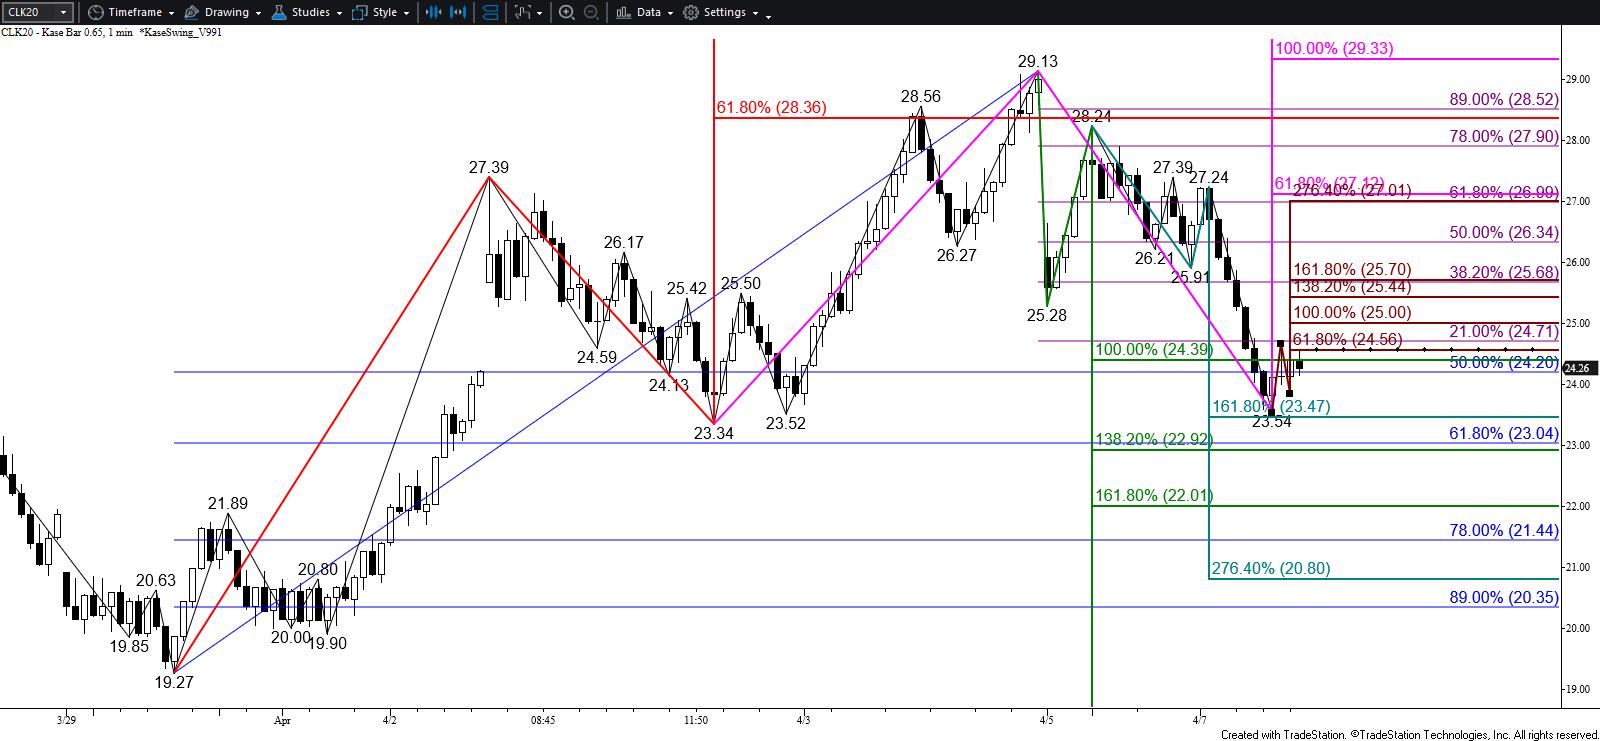Click the 100.00% (25.00) dark red label
This screenshot has width=1600, height=741.
point(1352,312)
